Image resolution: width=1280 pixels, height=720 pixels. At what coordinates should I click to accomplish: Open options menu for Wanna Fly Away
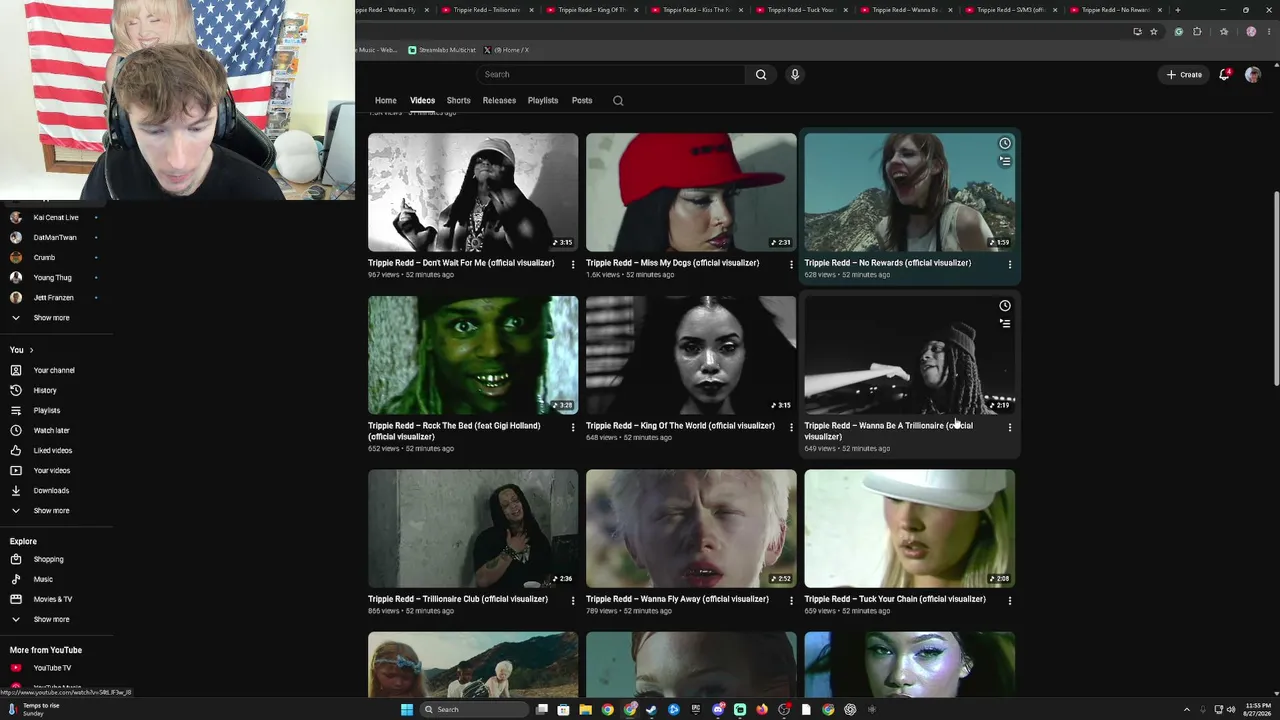click(791, 600)
